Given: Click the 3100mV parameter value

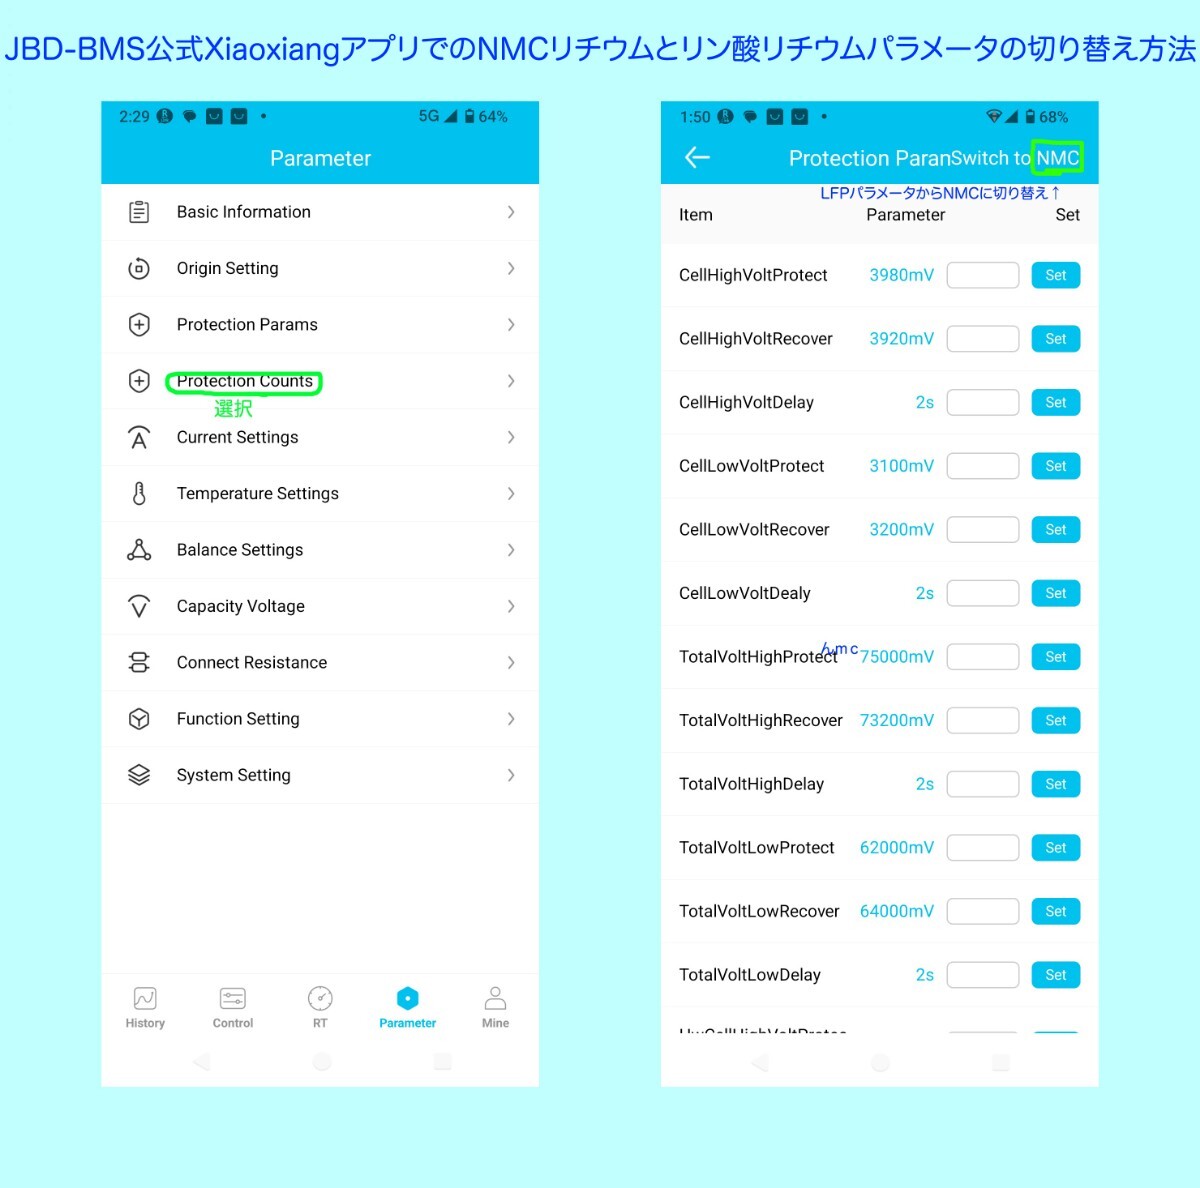Looking at the screenshot, I should (x=901, y=466).
